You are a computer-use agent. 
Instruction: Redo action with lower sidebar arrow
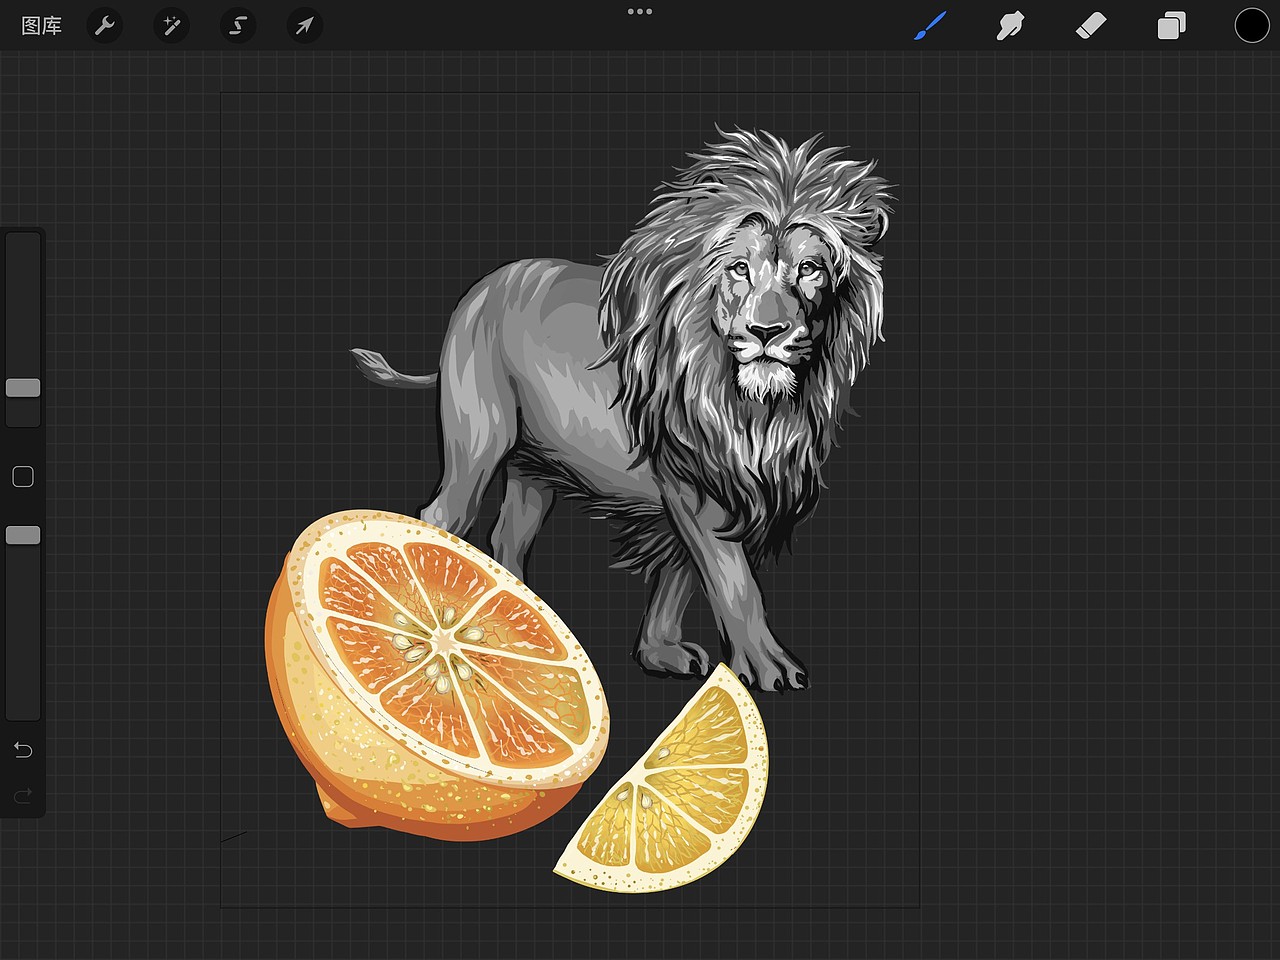pos(23,796)
